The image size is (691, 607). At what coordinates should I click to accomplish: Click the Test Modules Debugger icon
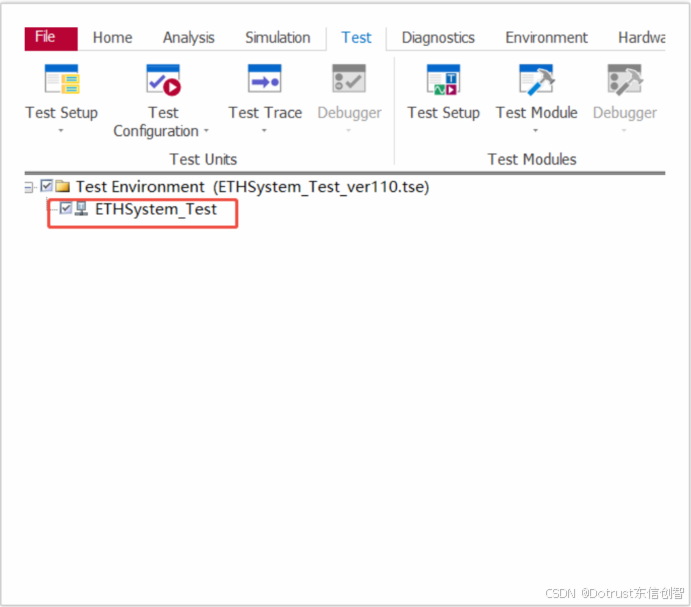(x=625, y=79)
